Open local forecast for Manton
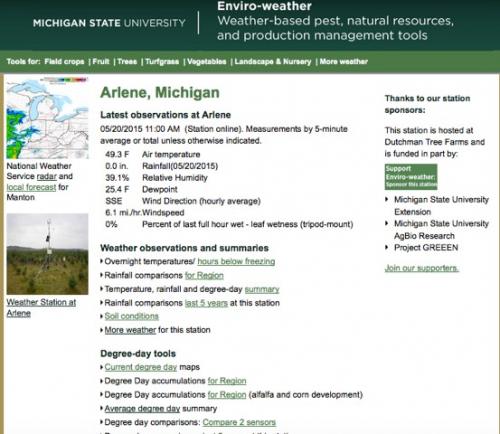 tap(31, 187)
